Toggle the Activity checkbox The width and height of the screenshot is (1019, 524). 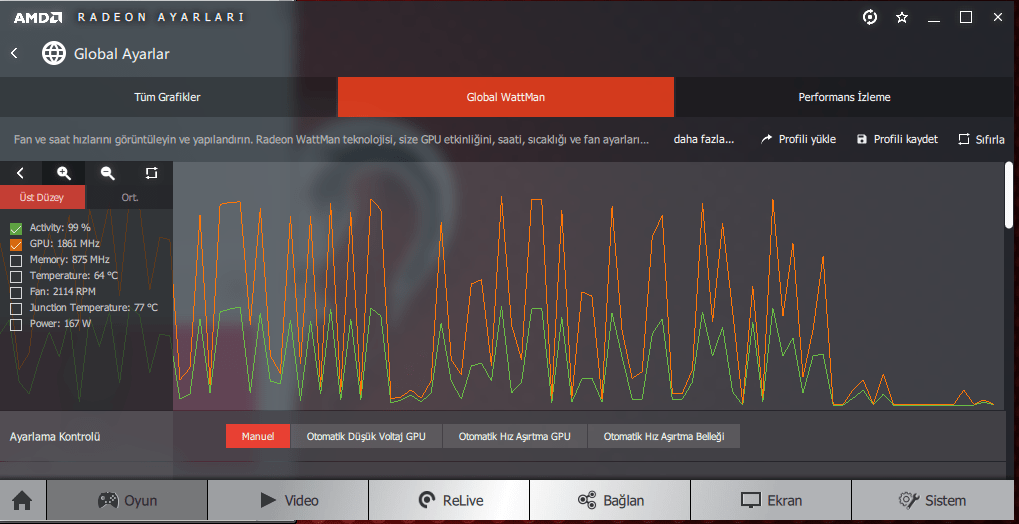16,229
